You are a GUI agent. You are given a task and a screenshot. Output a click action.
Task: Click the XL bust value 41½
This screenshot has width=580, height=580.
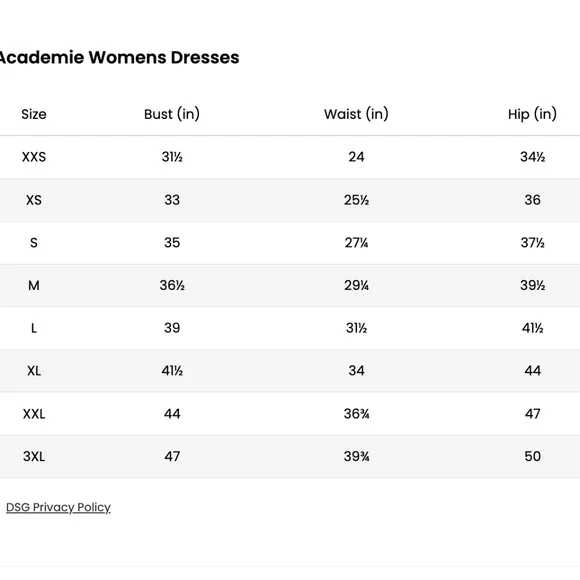pyautogui.click(x=172, y=371)
